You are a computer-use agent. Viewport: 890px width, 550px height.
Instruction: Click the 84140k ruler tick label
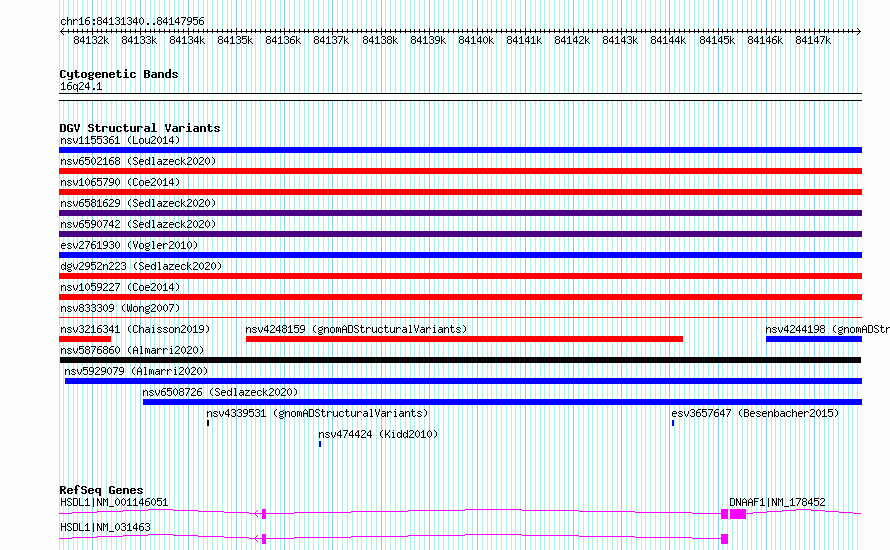click(x=476, y=40)
